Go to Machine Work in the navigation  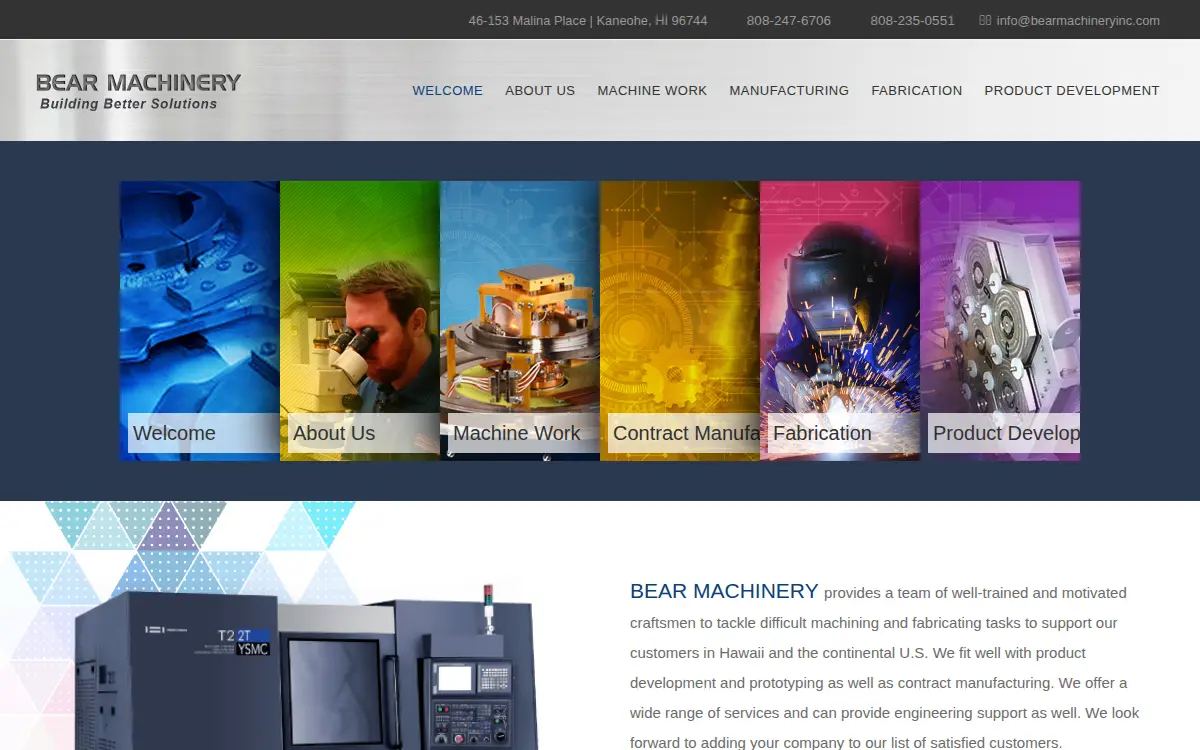(652, 90)
